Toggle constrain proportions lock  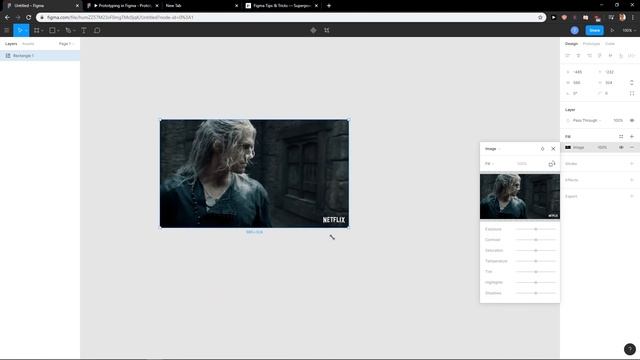[x=632, y=82]
